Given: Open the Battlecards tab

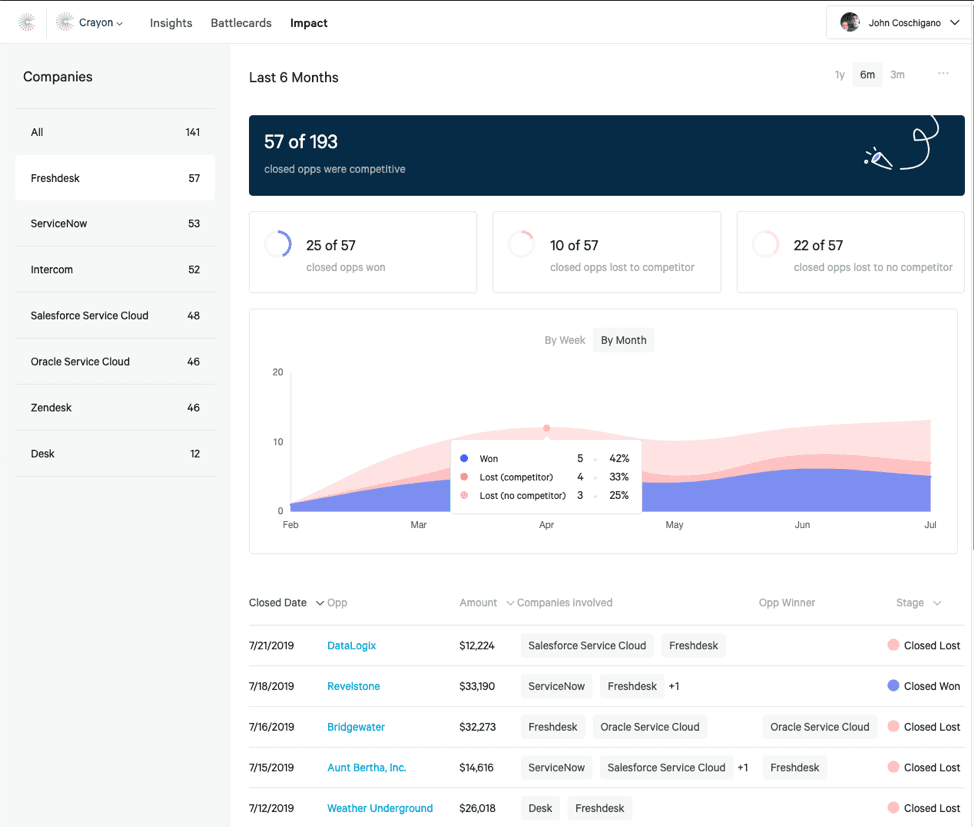Looking at the screenshot, I should coord(241,23).
